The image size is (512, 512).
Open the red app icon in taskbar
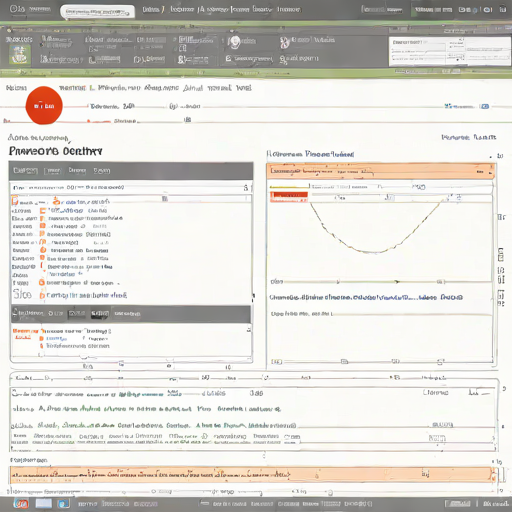click(x=21, y=503)
